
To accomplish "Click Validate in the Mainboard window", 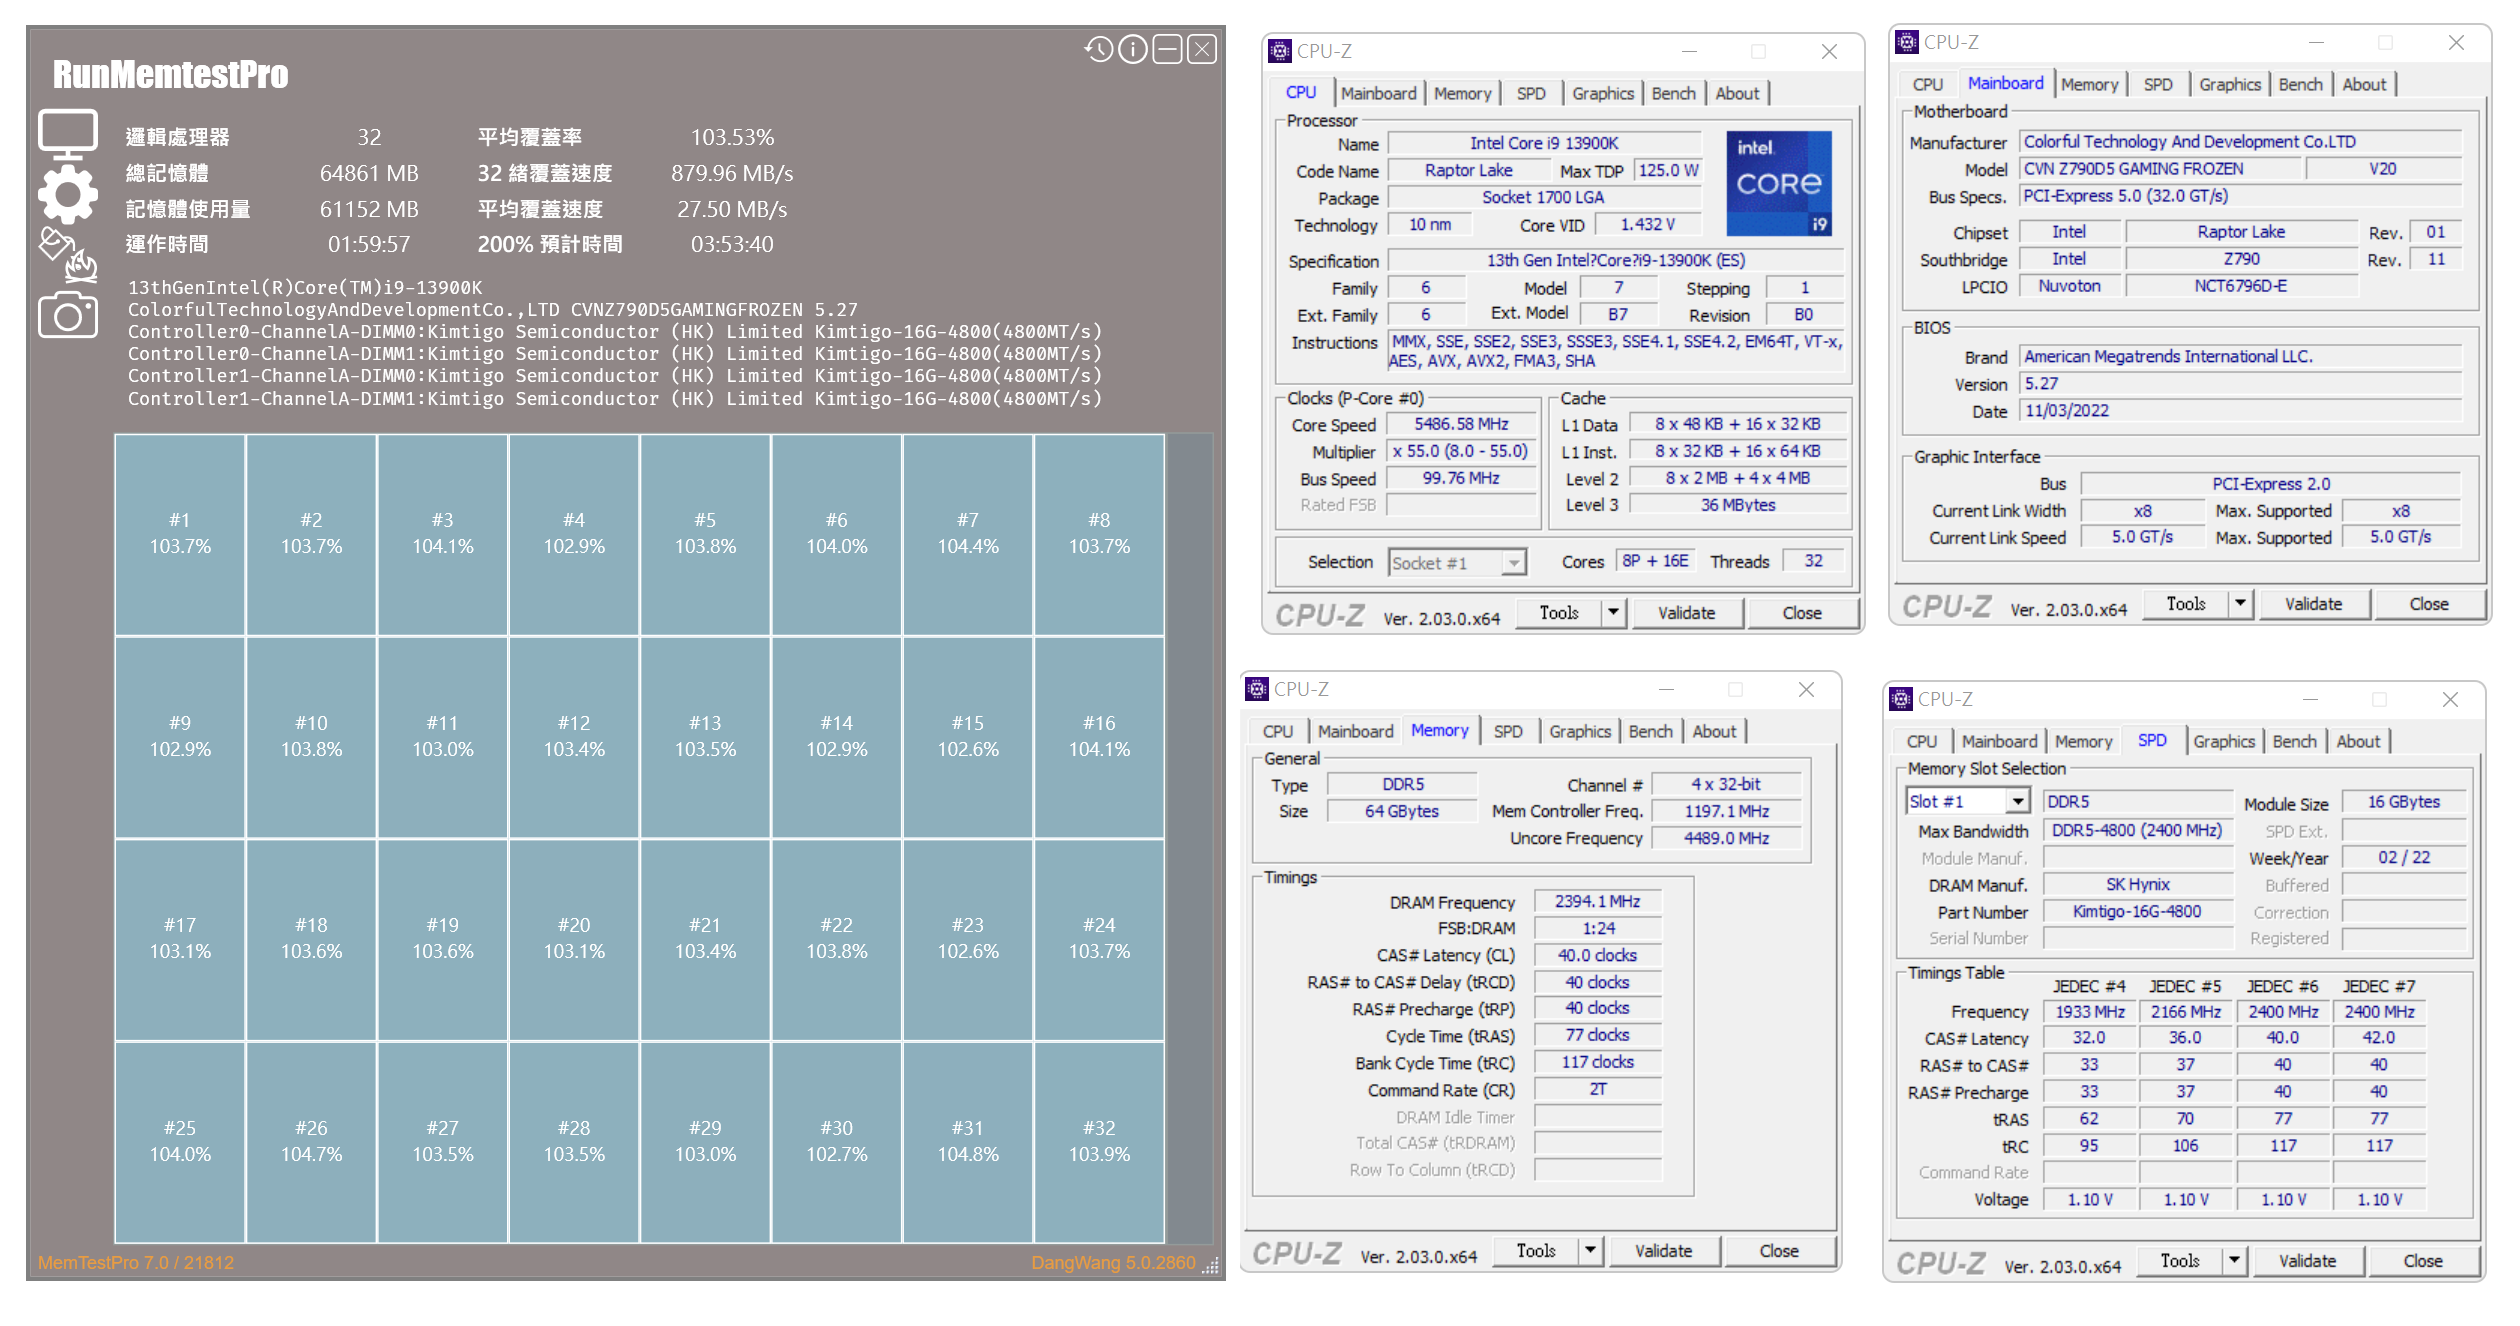I will 2313,604.
